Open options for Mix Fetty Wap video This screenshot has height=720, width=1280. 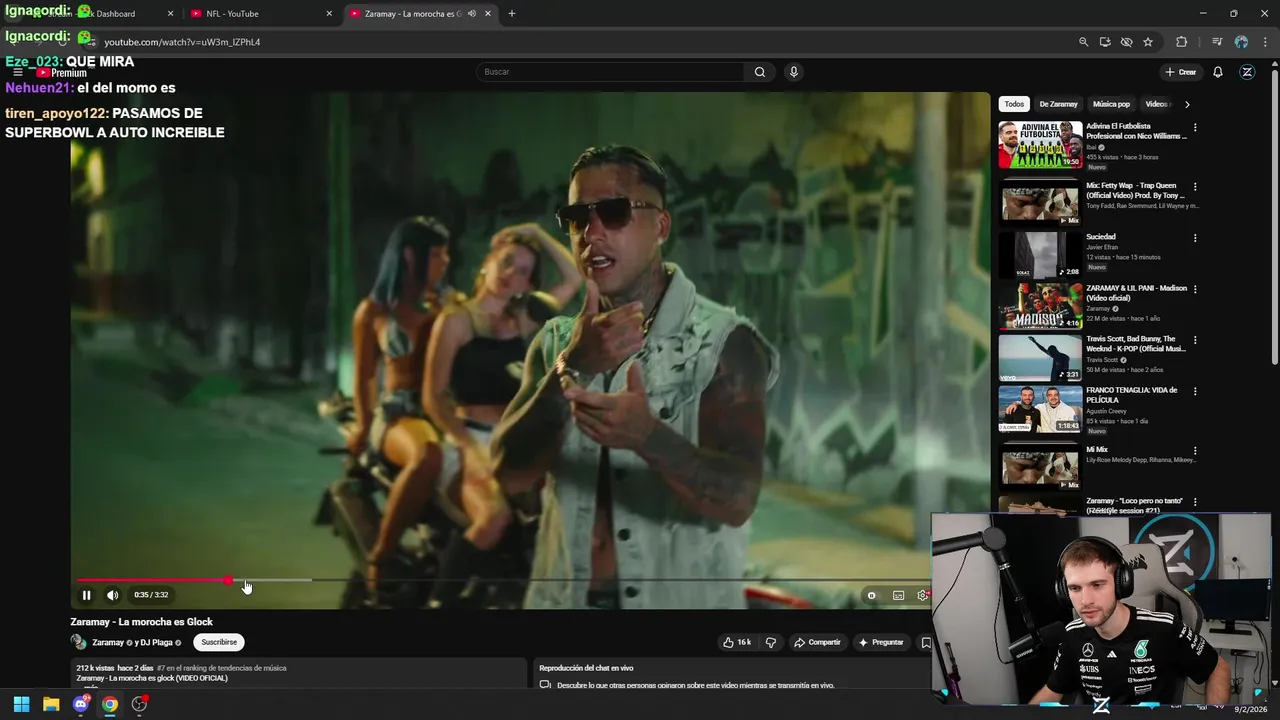coord(1194,187)
